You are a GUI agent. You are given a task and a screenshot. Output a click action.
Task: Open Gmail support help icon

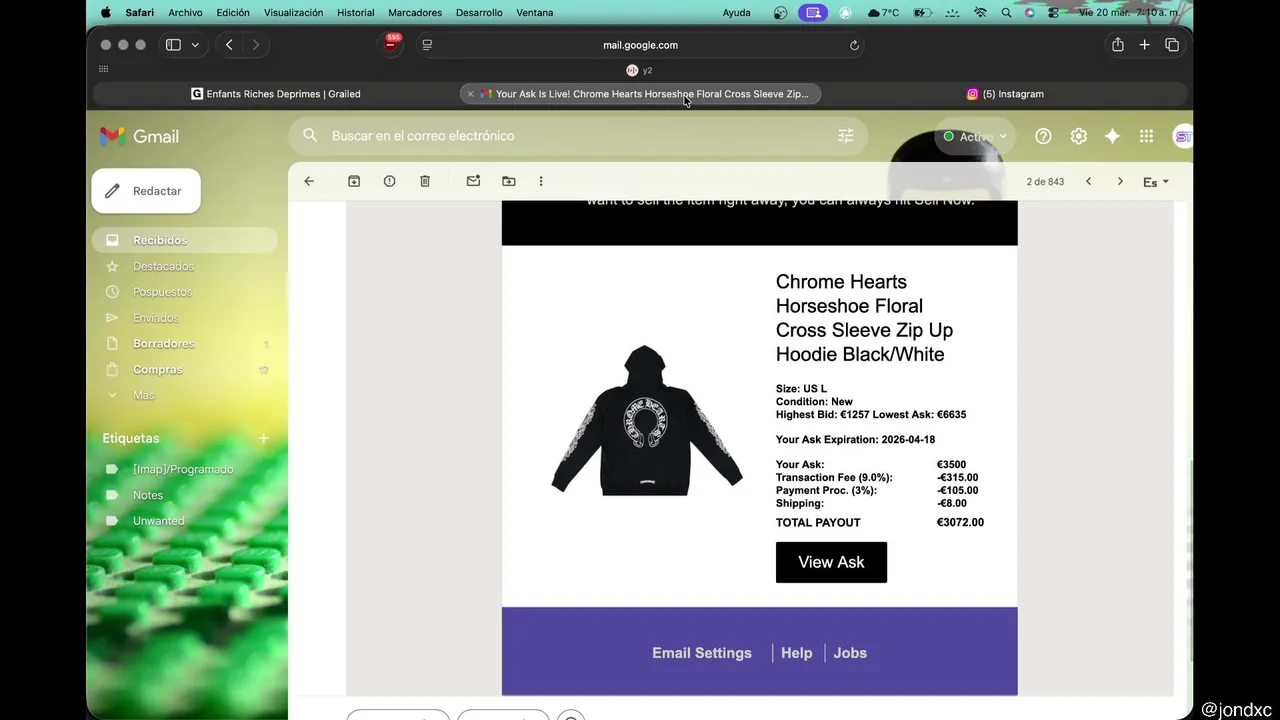1043,136
